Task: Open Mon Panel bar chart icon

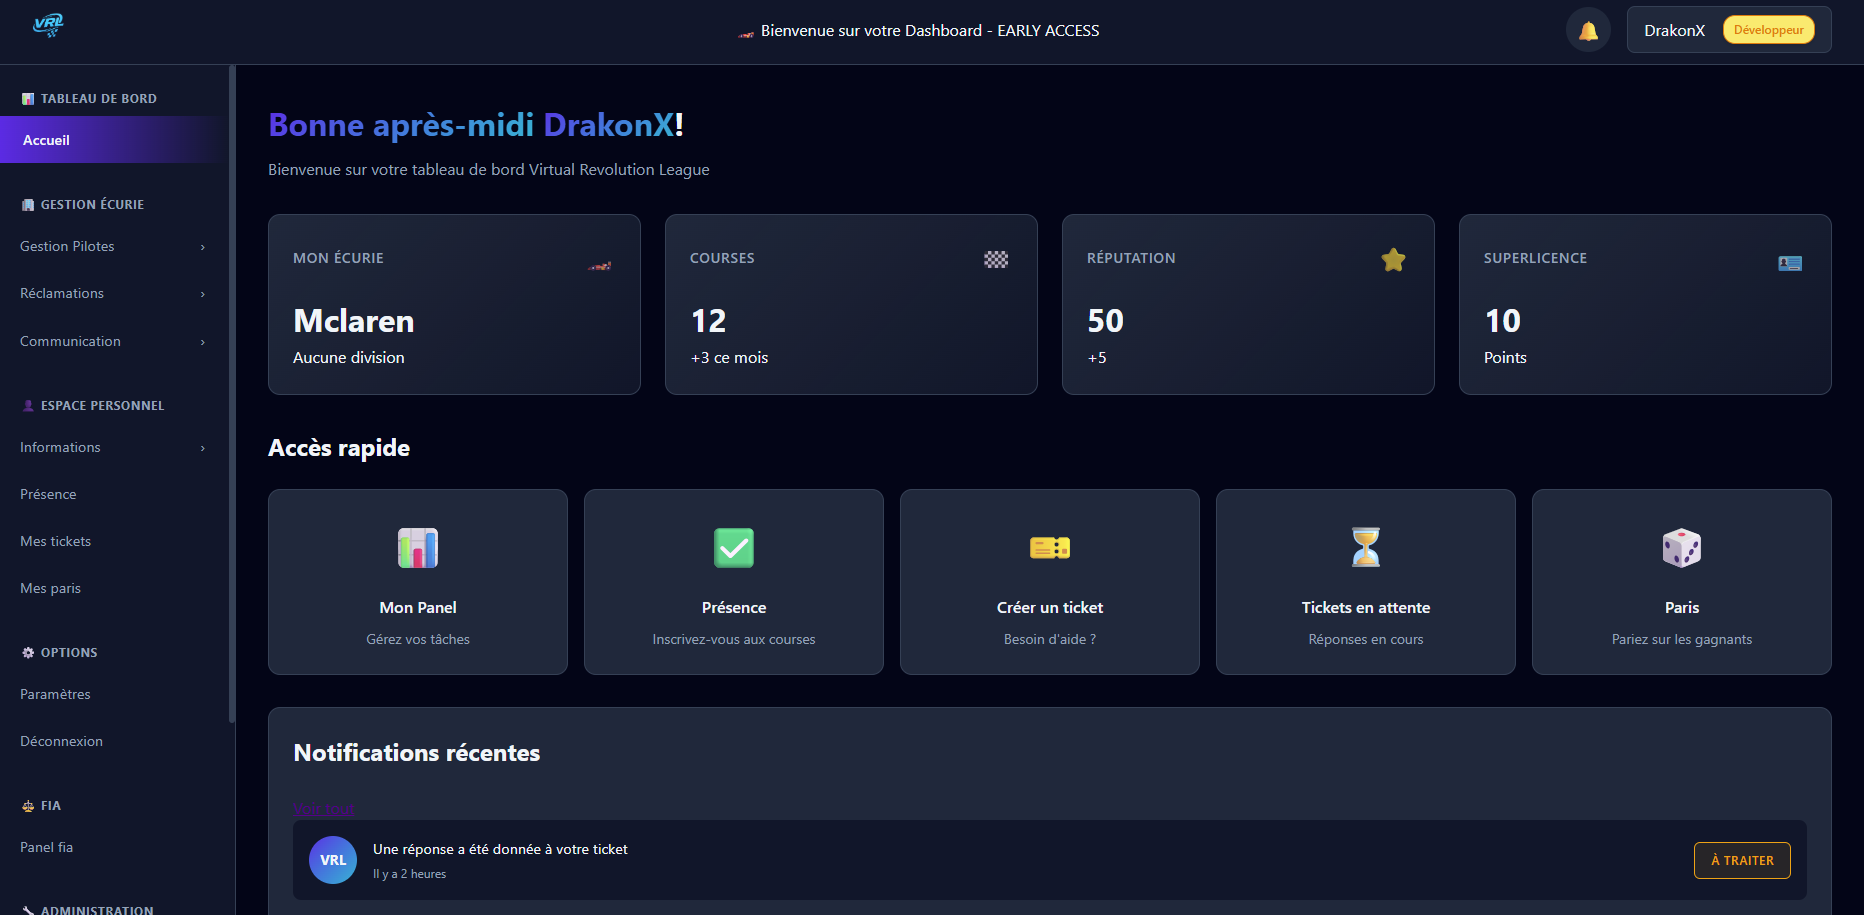Action: [418, 548]
